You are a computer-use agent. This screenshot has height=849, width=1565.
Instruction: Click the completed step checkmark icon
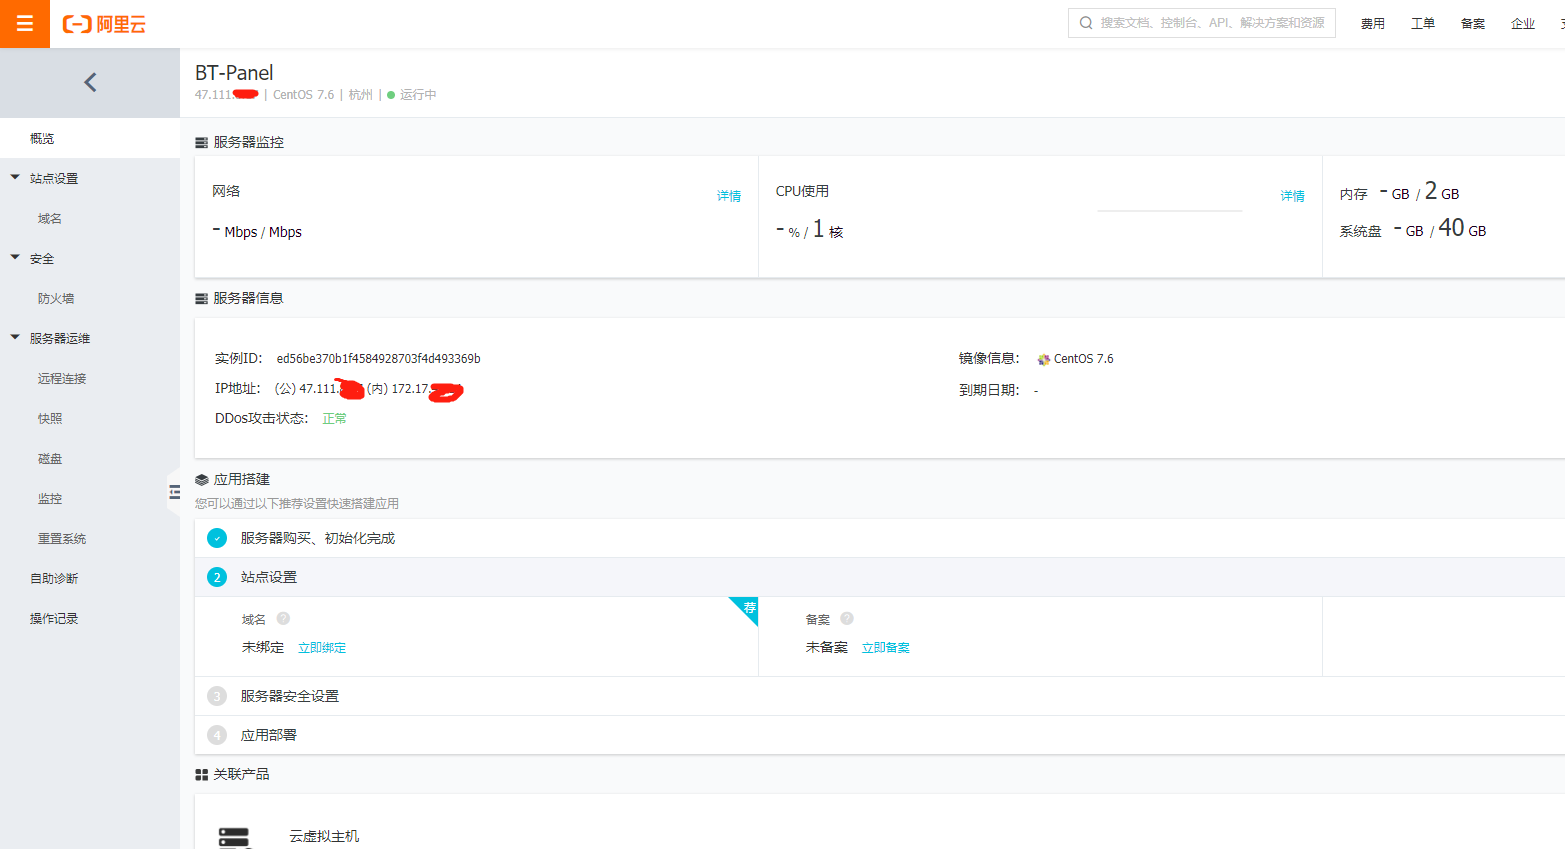pyautogui.click(x=217, y=538)
